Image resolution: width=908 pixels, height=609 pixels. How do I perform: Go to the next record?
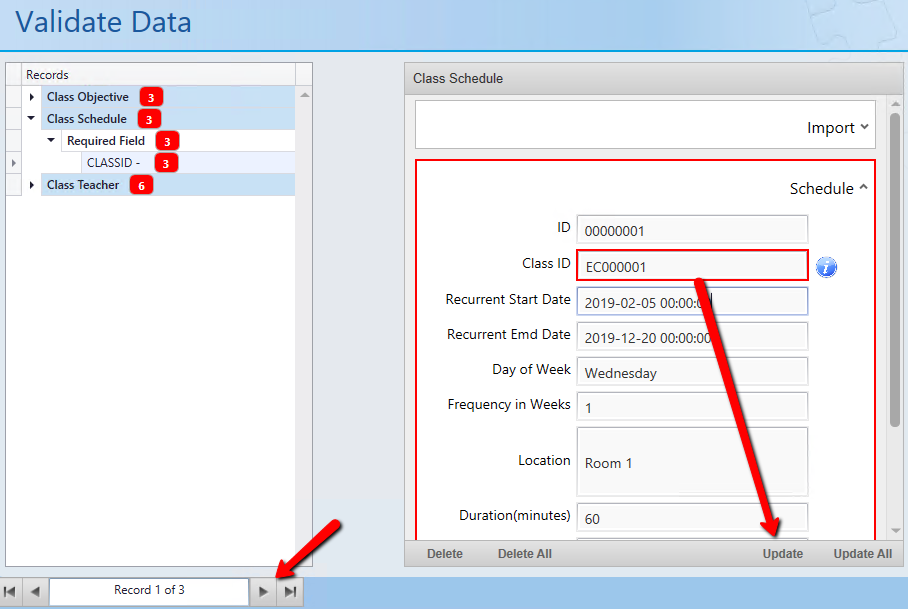[263, 592]
